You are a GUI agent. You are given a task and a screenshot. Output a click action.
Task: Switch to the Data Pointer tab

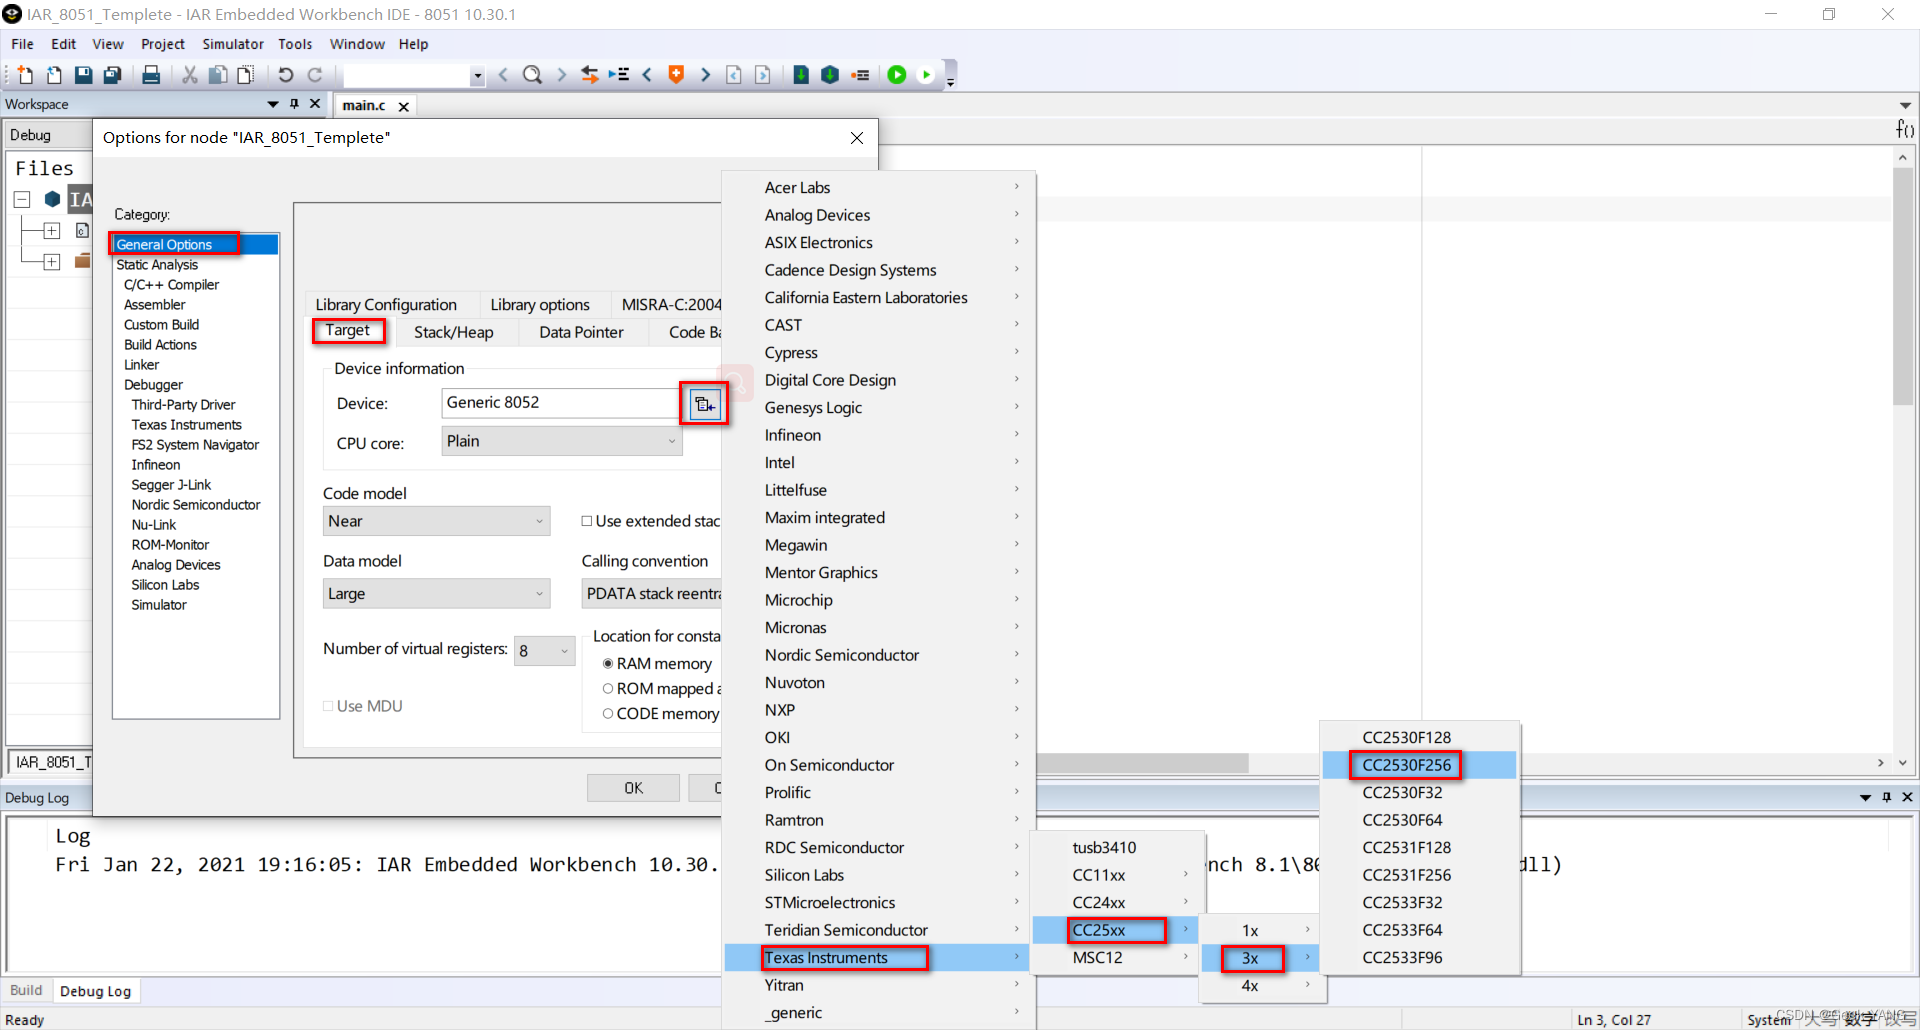tap(581, 333)
